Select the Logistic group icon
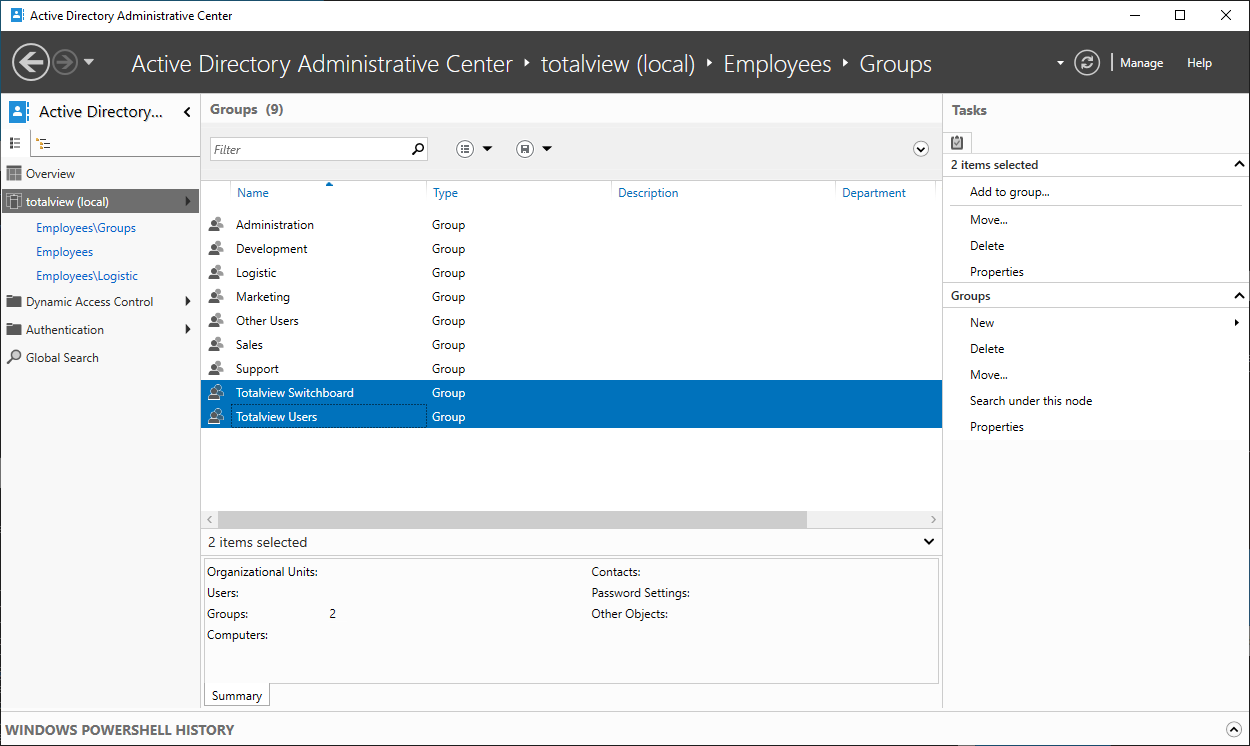The image size is (1250, 746). tap(215, 273)
